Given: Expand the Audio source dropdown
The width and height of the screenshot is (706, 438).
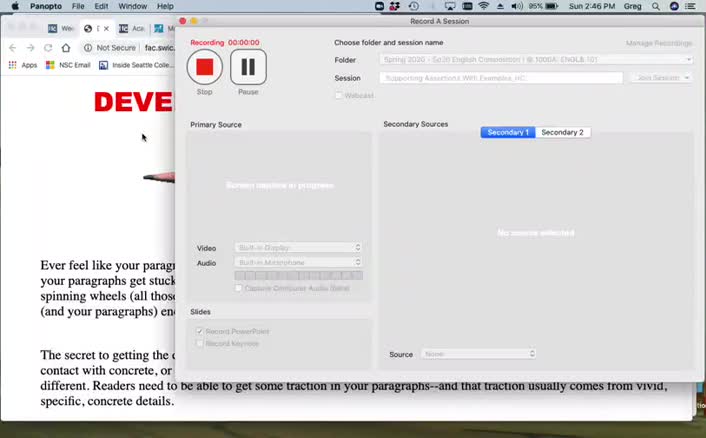Looking at the screenshot, I should tap(298, 262).
